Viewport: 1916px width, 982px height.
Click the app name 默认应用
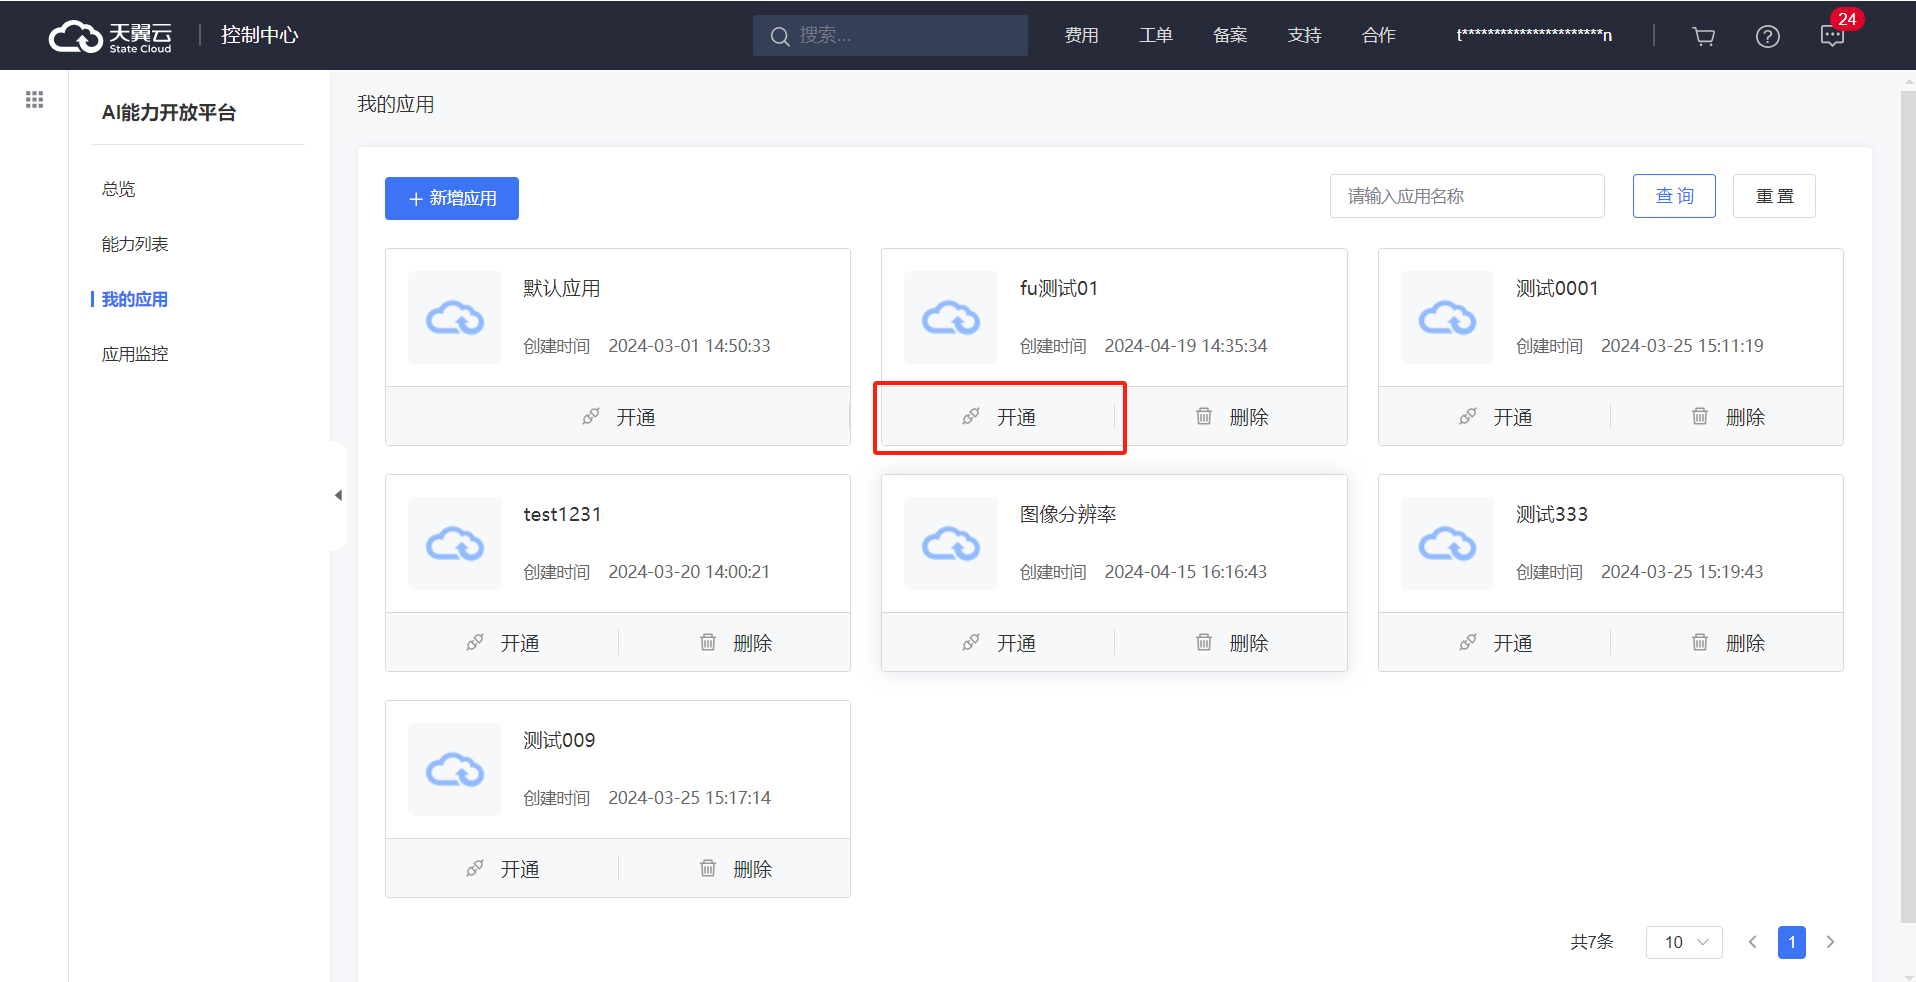[562, 288]
